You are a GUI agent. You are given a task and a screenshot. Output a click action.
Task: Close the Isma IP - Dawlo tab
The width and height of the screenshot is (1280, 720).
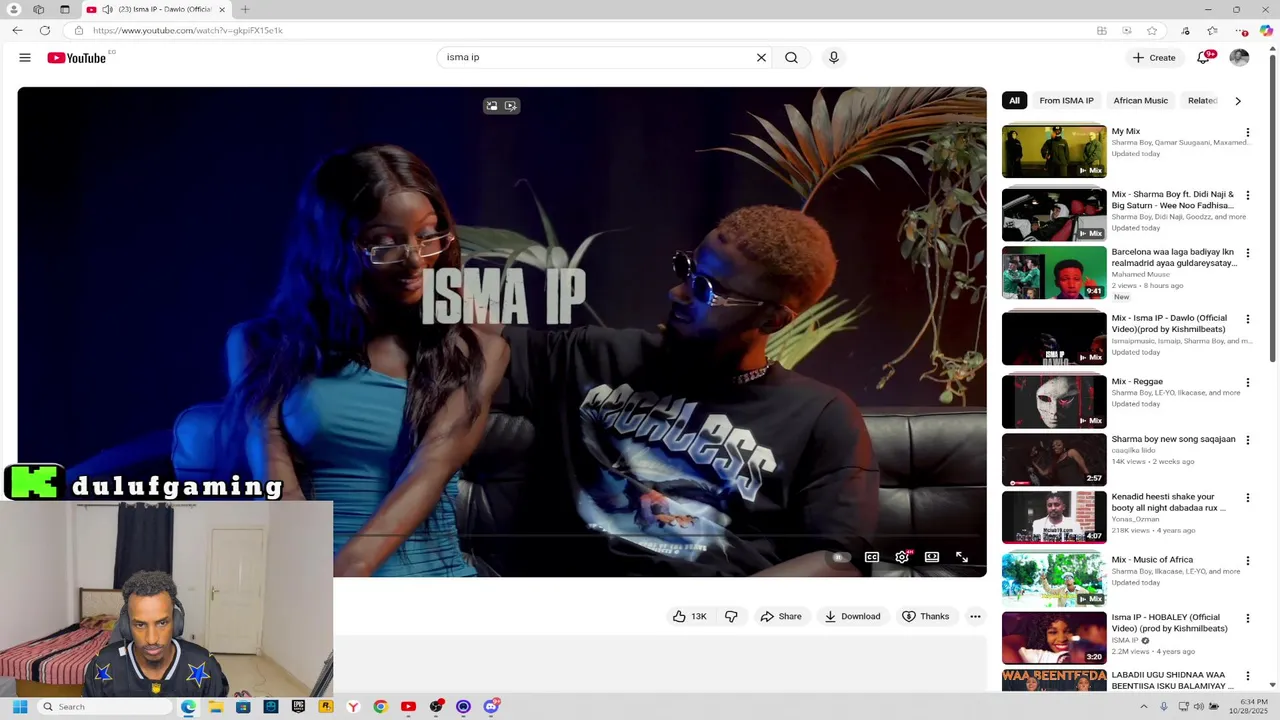[x=222, y=10]
